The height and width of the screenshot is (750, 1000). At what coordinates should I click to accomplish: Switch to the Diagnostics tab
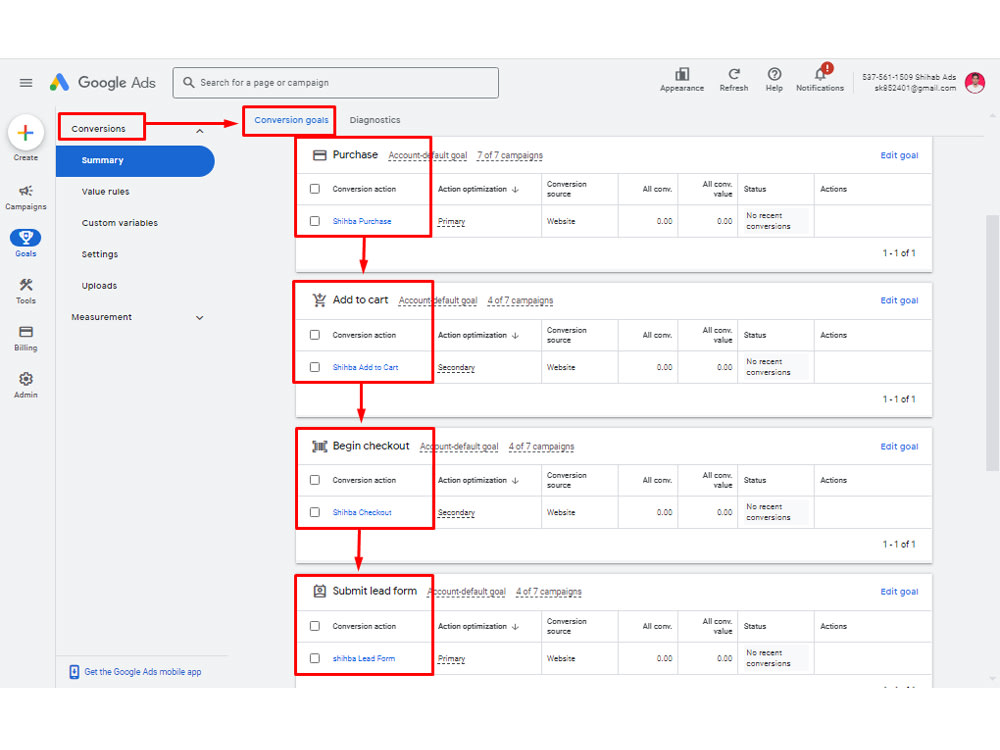[375, 120]
